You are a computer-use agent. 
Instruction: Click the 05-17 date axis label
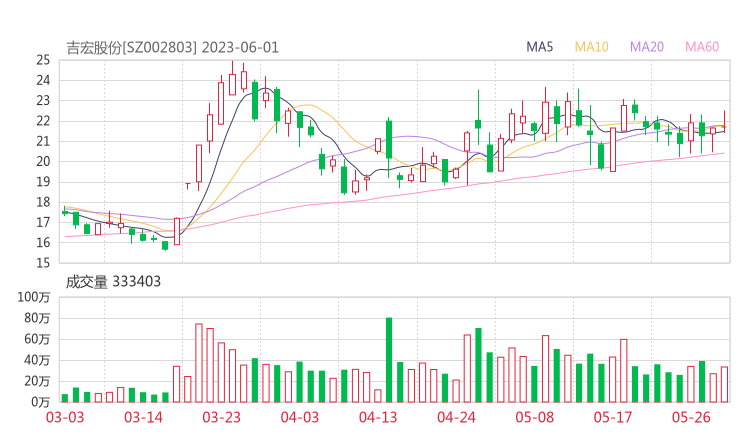pos(613,417)
